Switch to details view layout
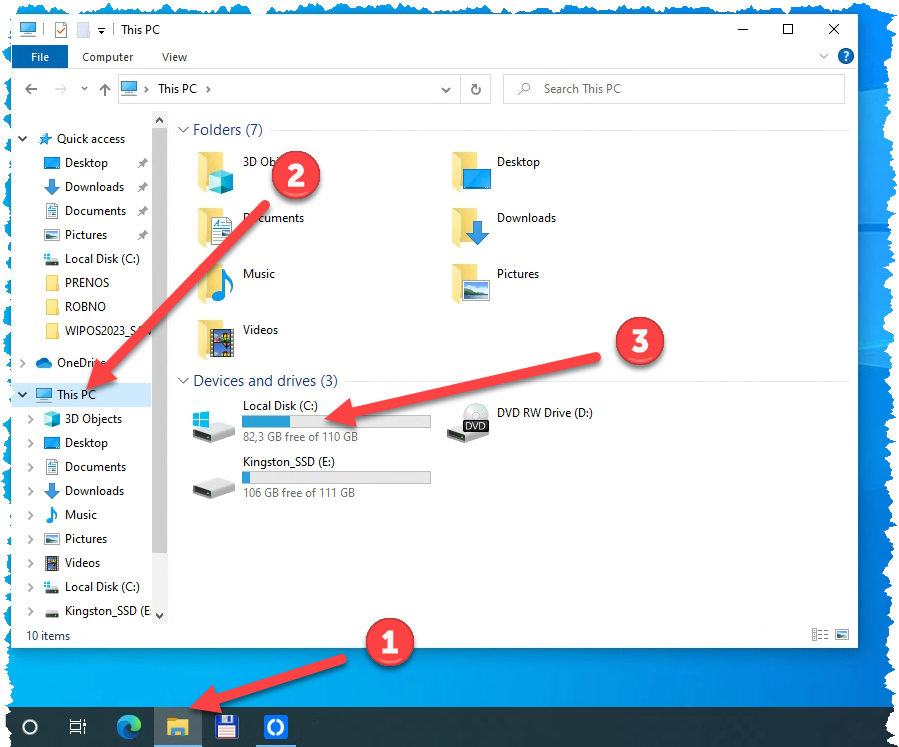 pyautogui.click(x=820, y=634)
